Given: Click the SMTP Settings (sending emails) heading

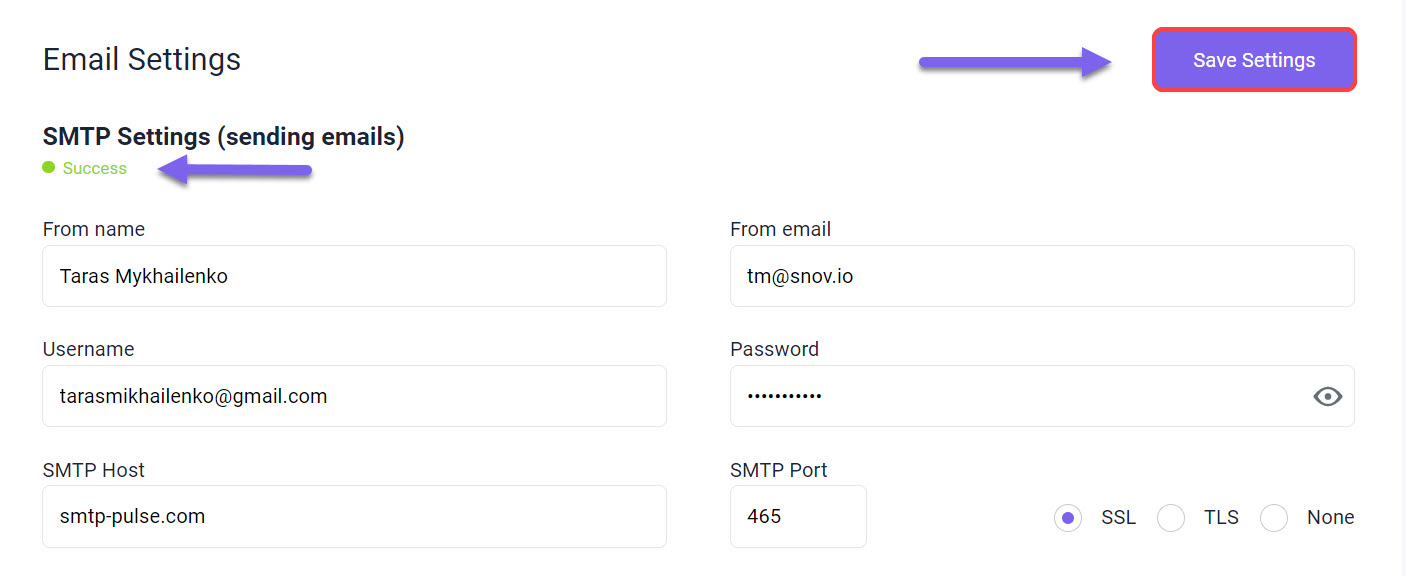Looking at the screenshot, I should 223,137.
